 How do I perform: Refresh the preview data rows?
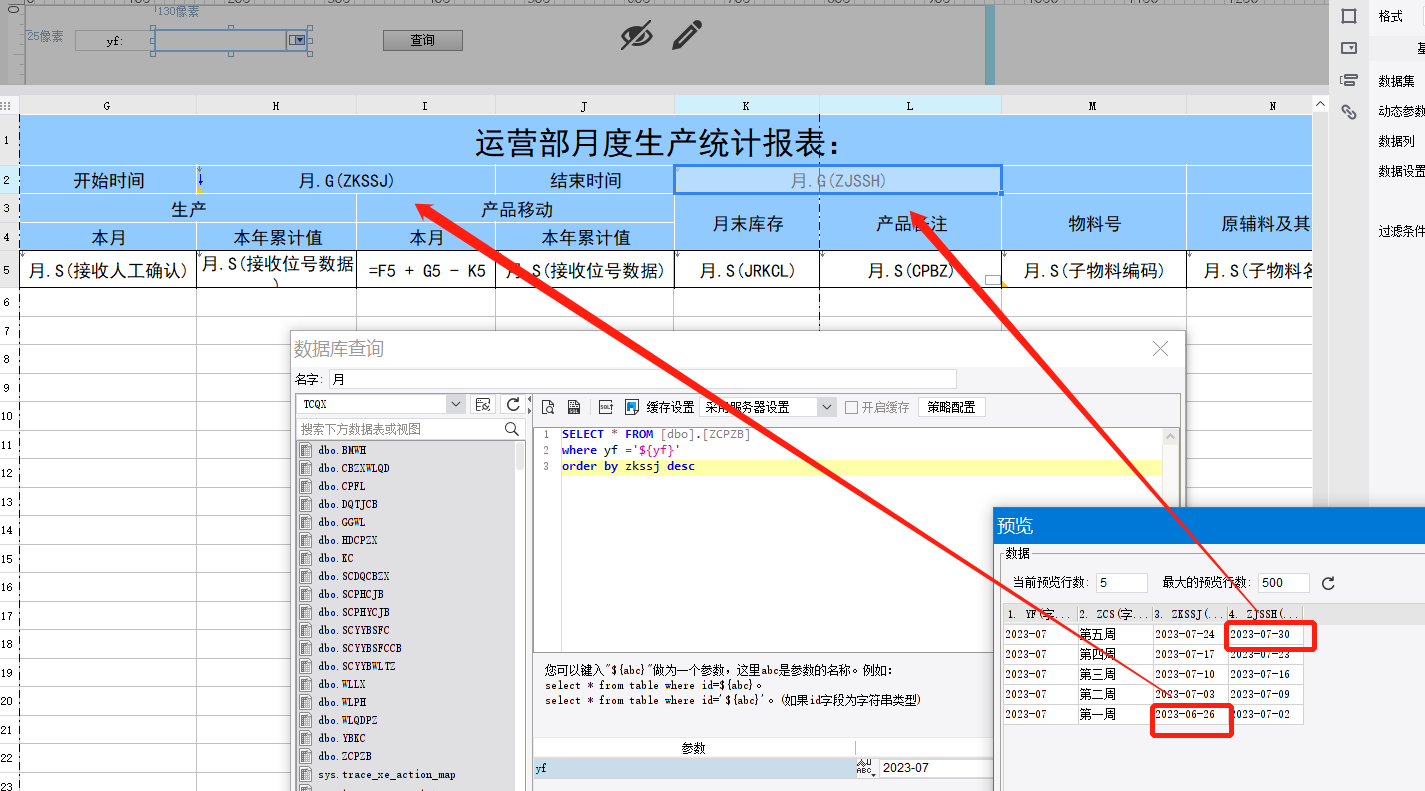click(x=1329, y=583)
